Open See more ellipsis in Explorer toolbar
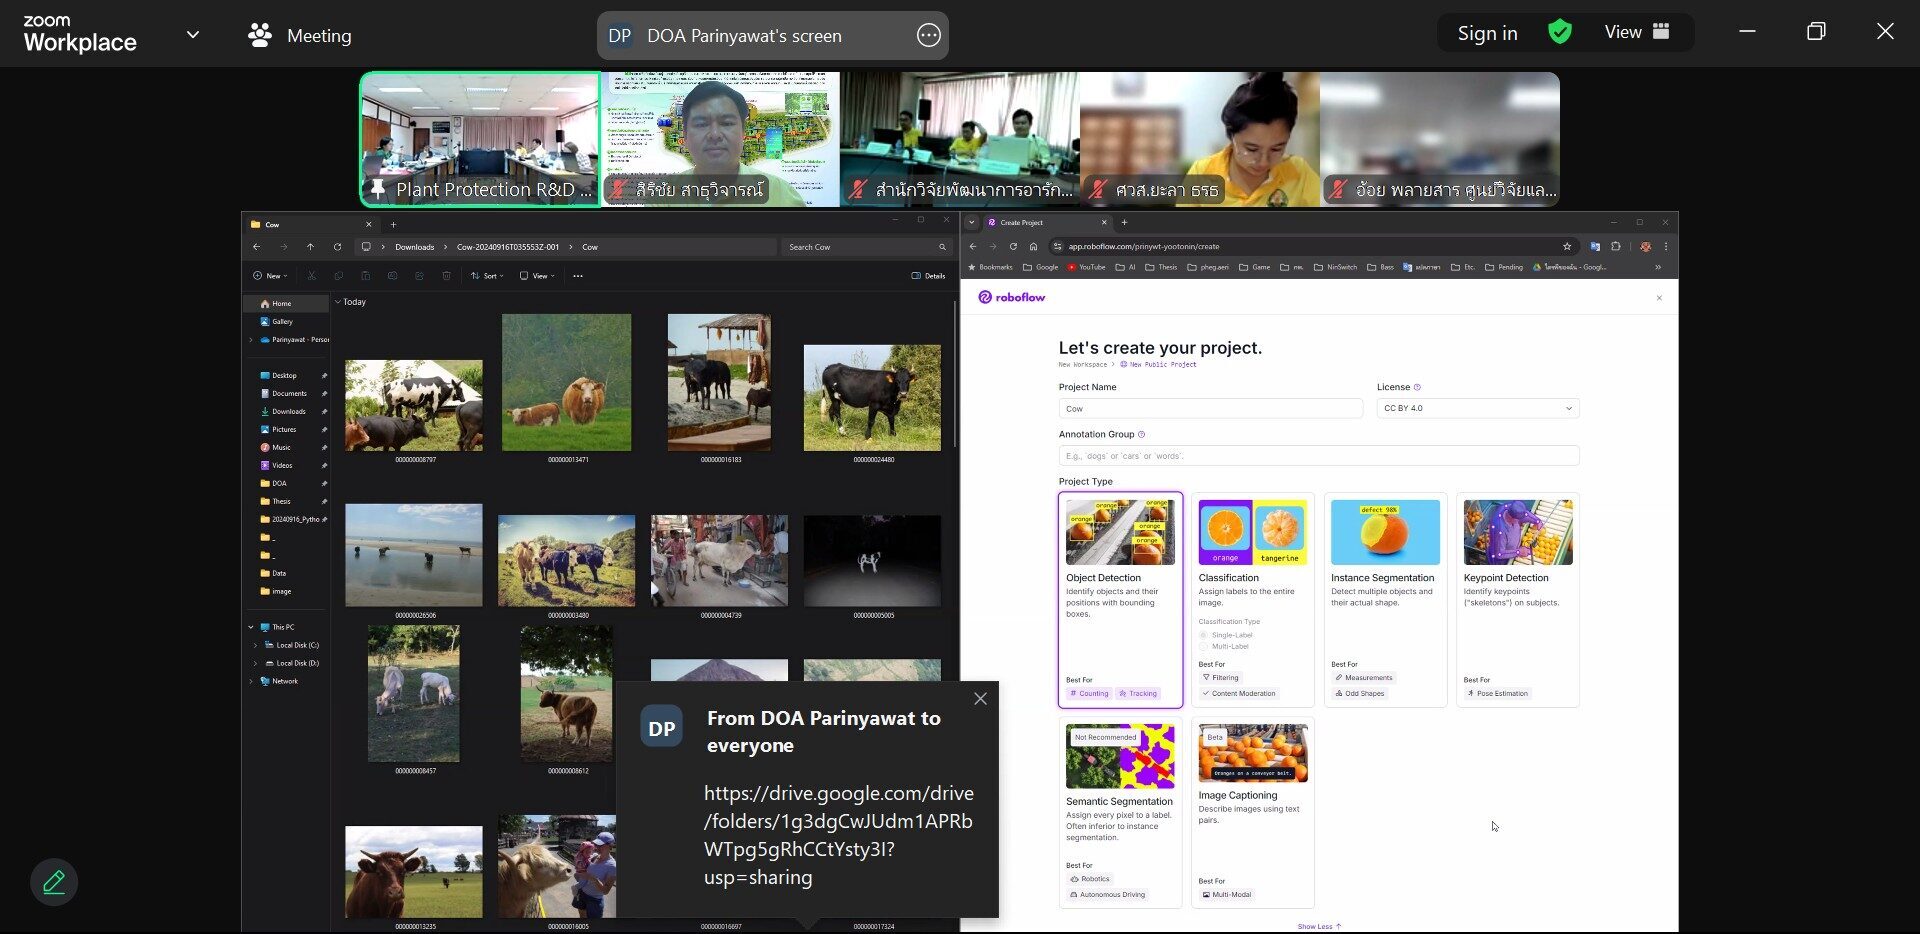1920x934 pixels. click(578, 276)
